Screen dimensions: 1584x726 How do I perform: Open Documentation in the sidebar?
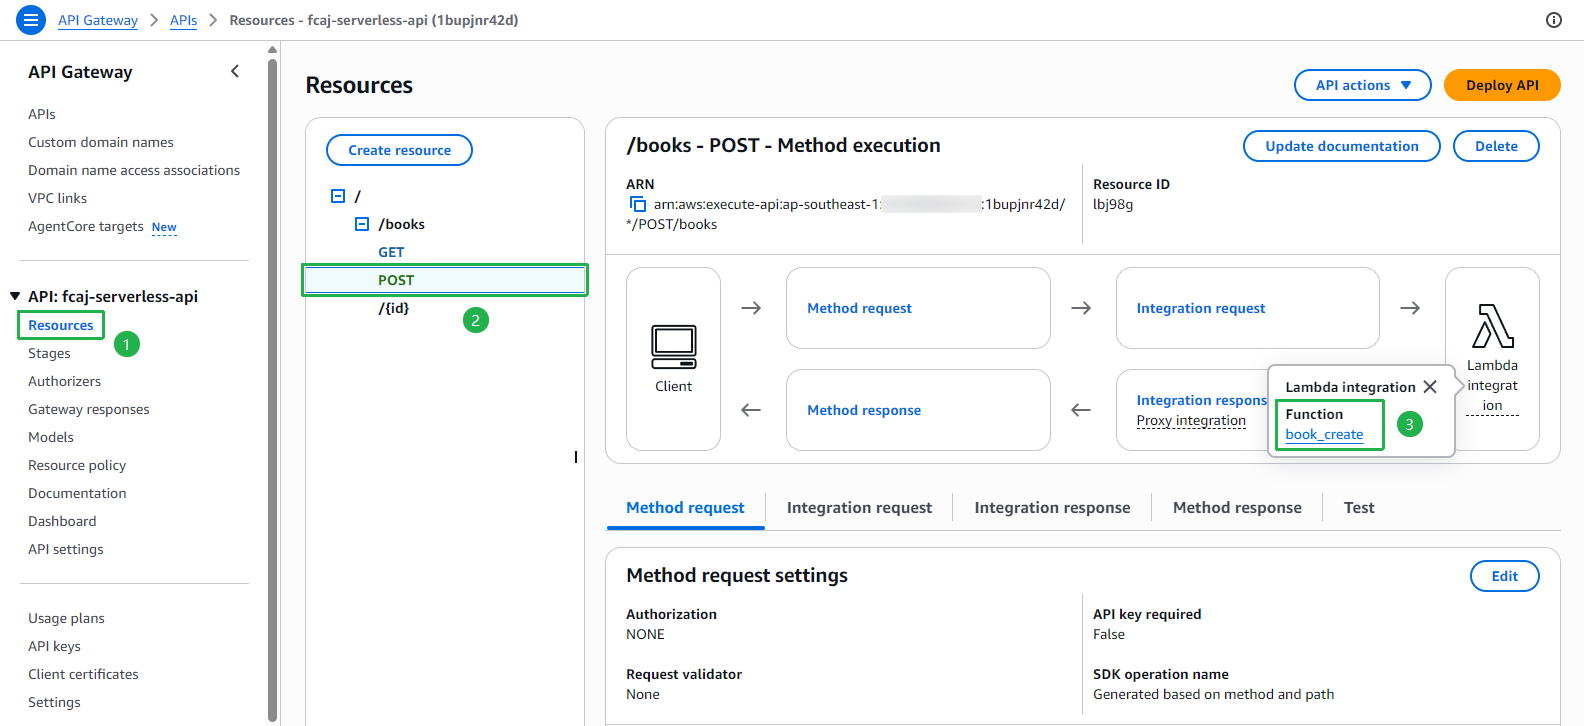pos(77,493)
